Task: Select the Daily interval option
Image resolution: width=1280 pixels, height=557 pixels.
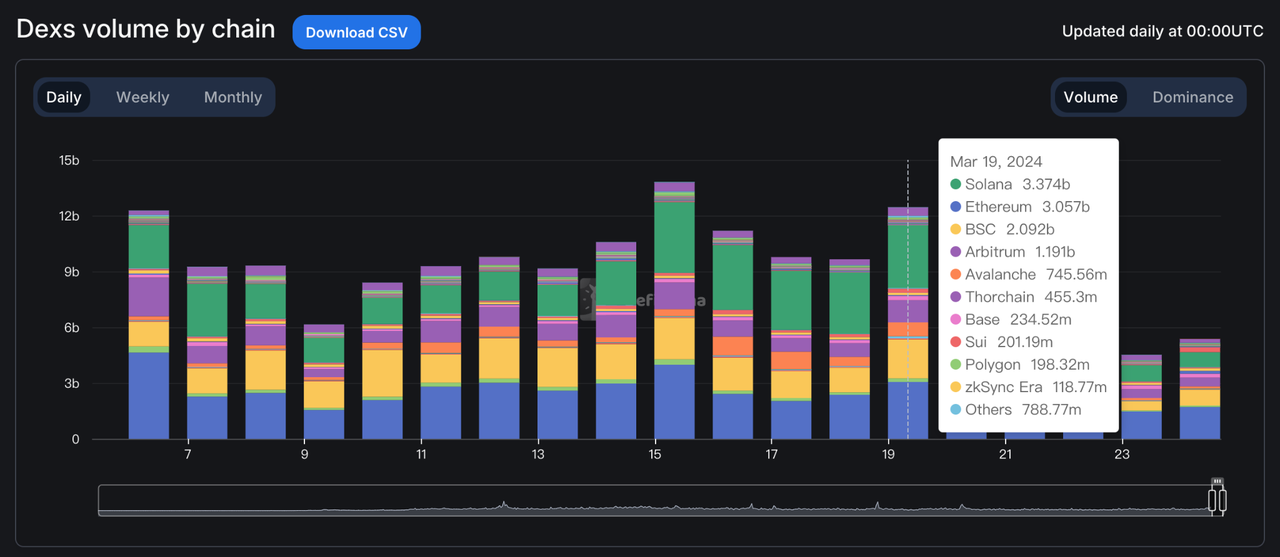Action: point(64,97)
